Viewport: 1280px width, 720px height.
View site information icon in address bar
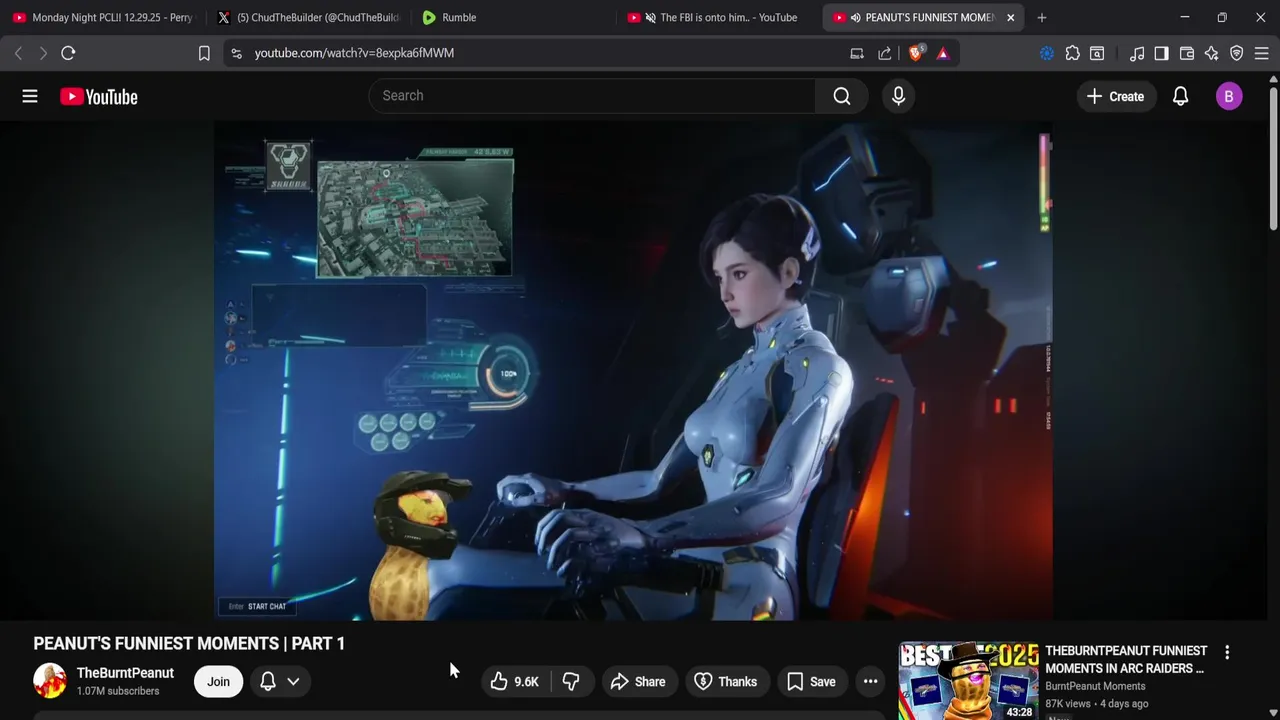(x=236, y=53)
